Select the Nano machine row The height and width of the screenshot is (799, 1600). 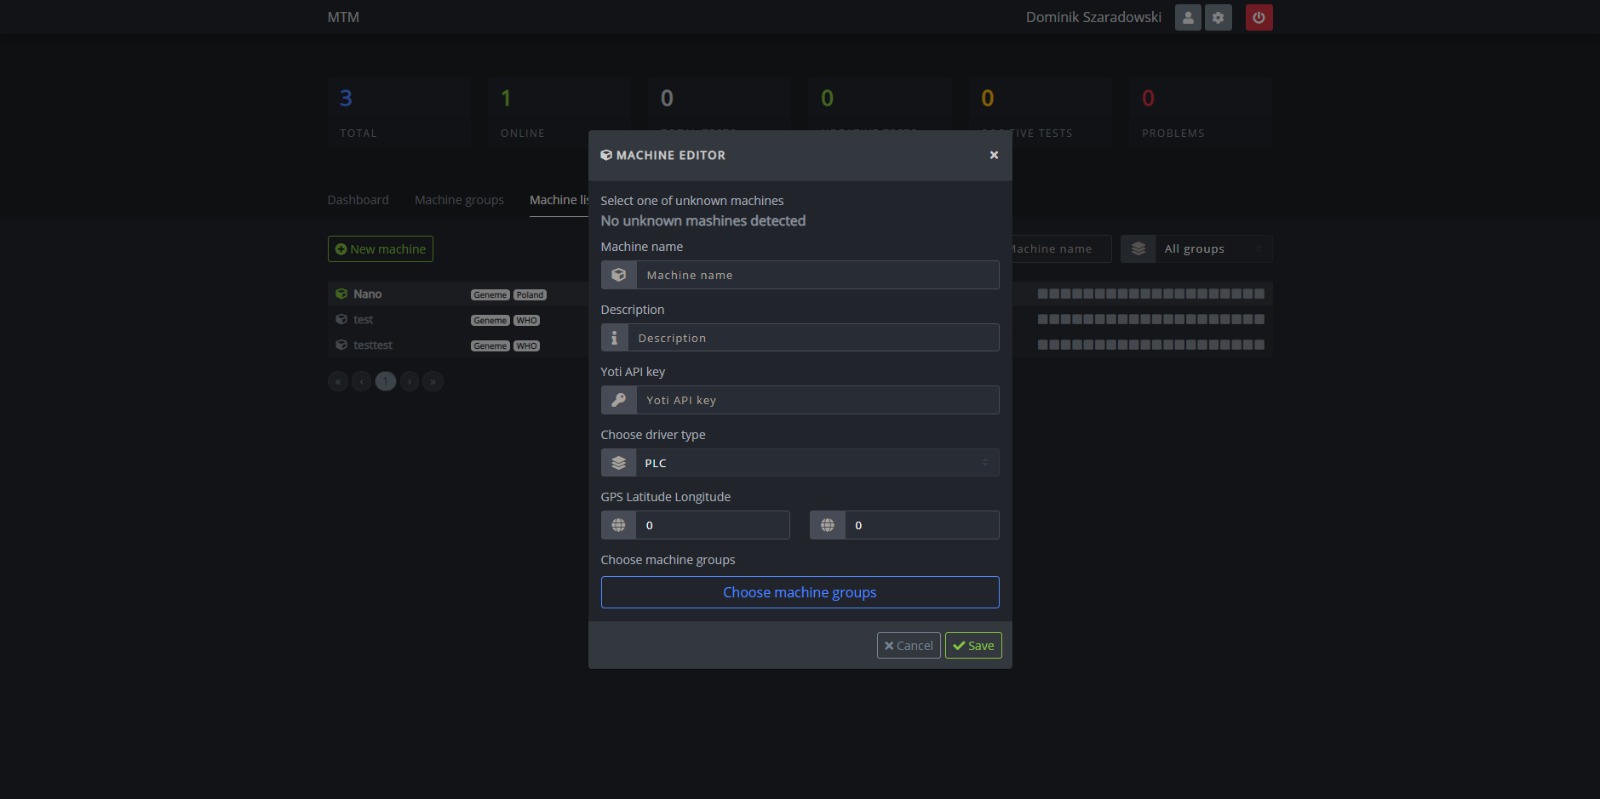(x=367, y=294)
